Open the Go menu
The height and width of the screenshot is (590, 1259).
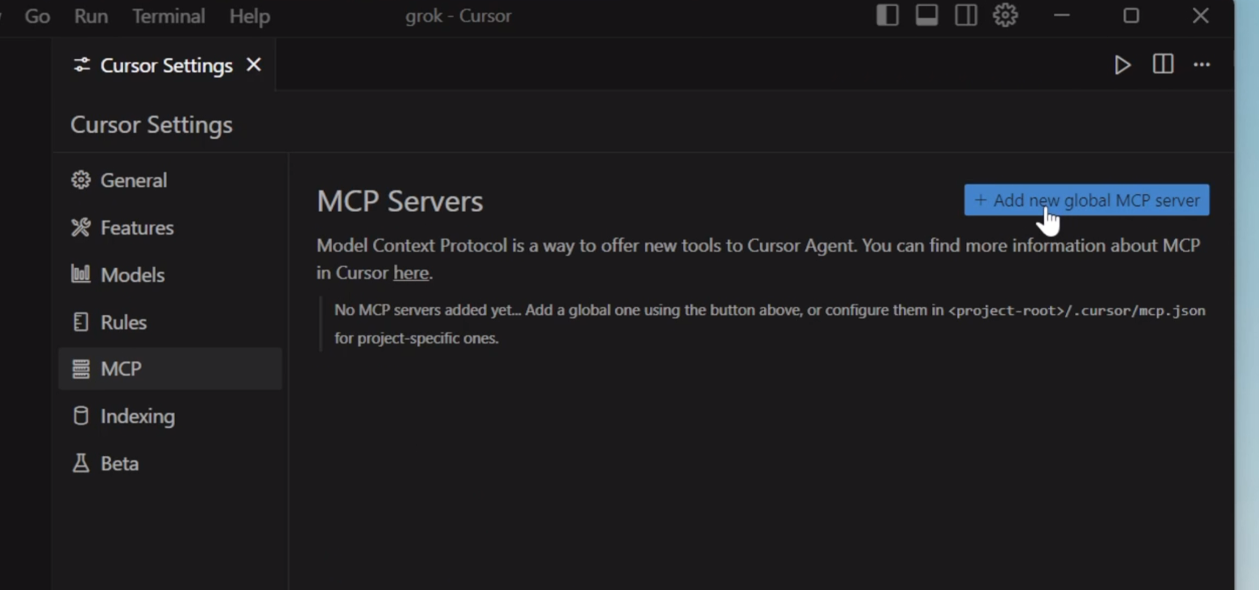[x=37, y=16]
